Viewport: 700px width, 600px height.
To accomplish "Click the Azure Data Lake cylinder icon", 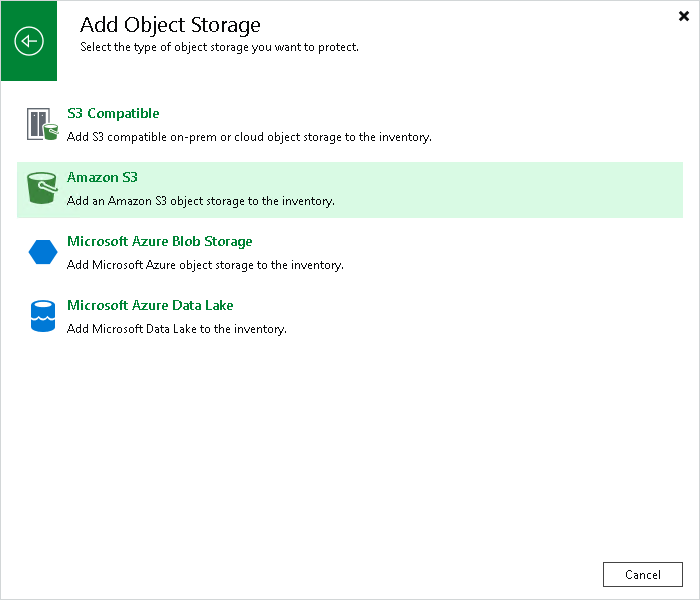I will pyautogui.click(x=43, y=316).
